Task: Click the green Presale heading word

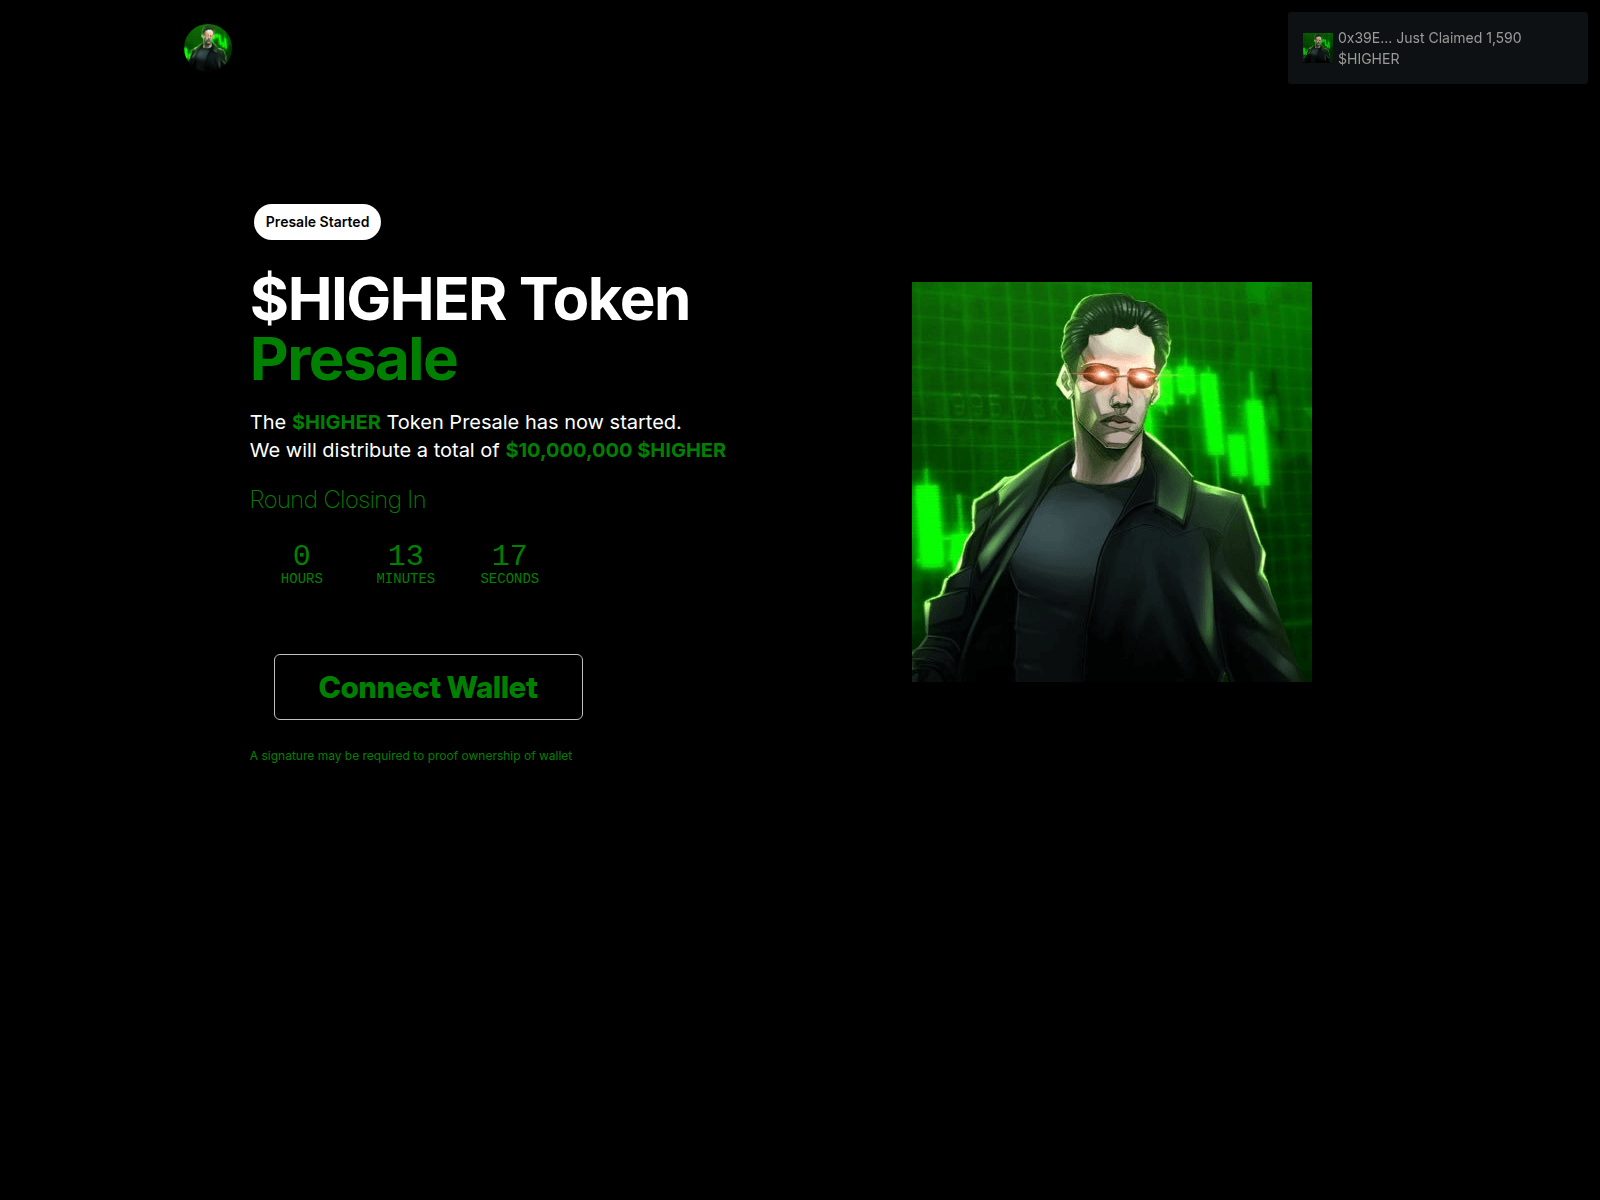Action: coord(354,359)
